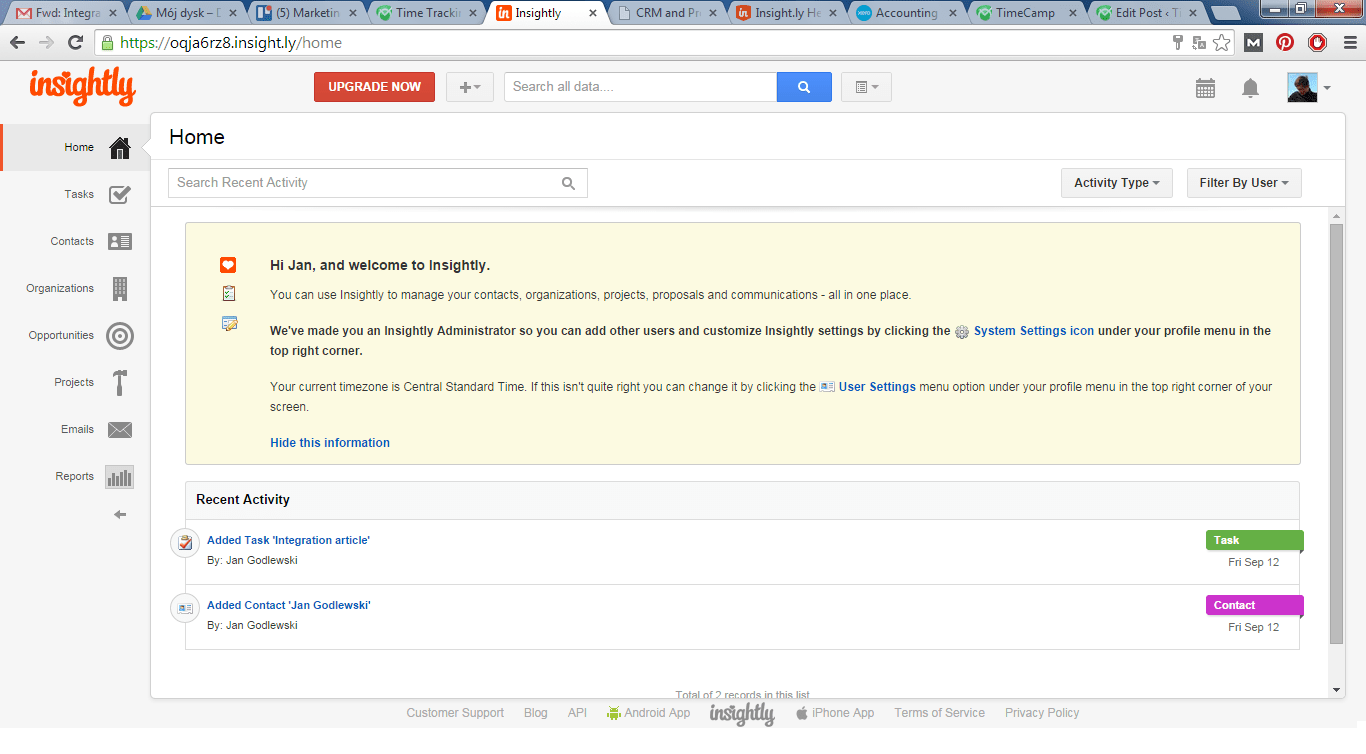Click the Search Recent Activity field
Screen dimensions: 1366x754
[378, 183]
